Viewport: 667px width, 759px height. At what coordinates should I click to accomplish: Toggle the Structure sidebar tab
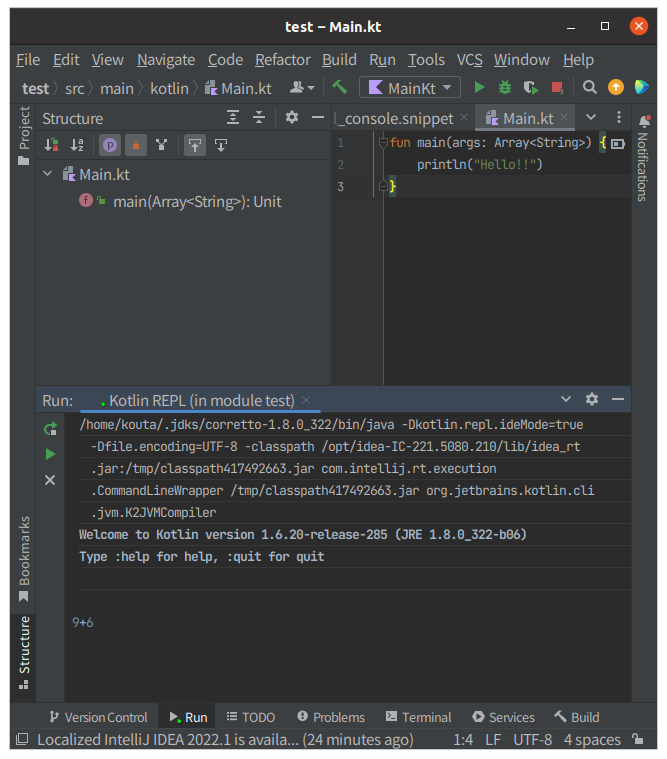click(24, 653)
